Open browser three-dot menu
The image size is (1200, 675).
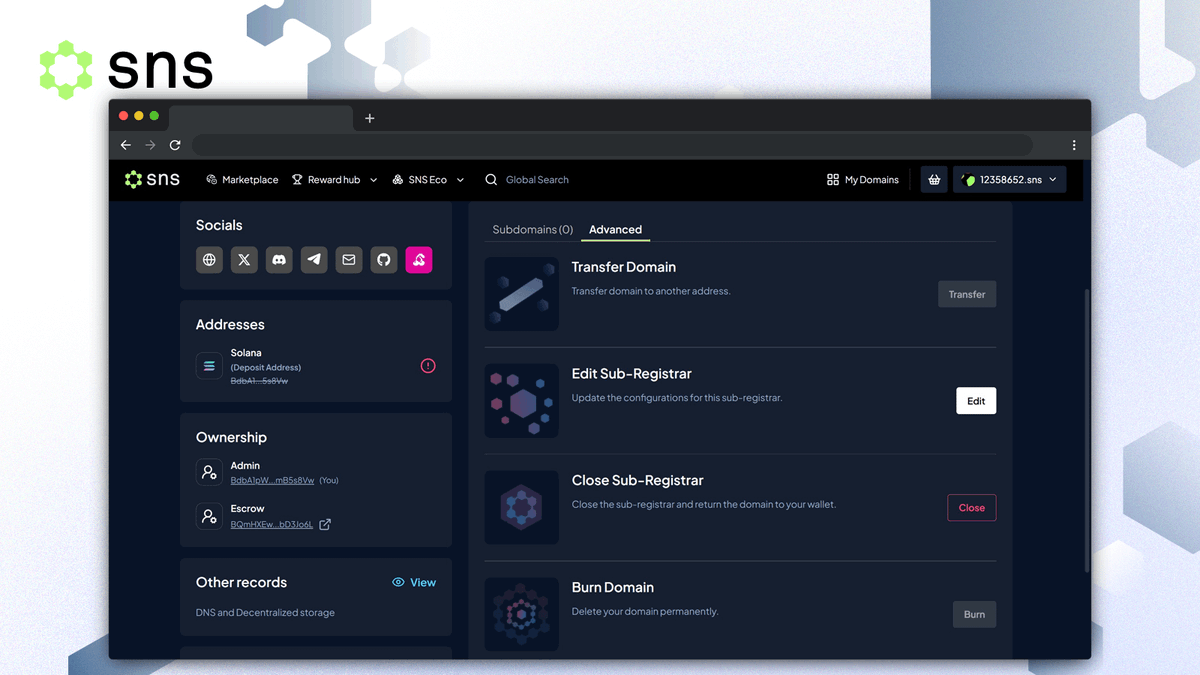[x=1074, y=145]
